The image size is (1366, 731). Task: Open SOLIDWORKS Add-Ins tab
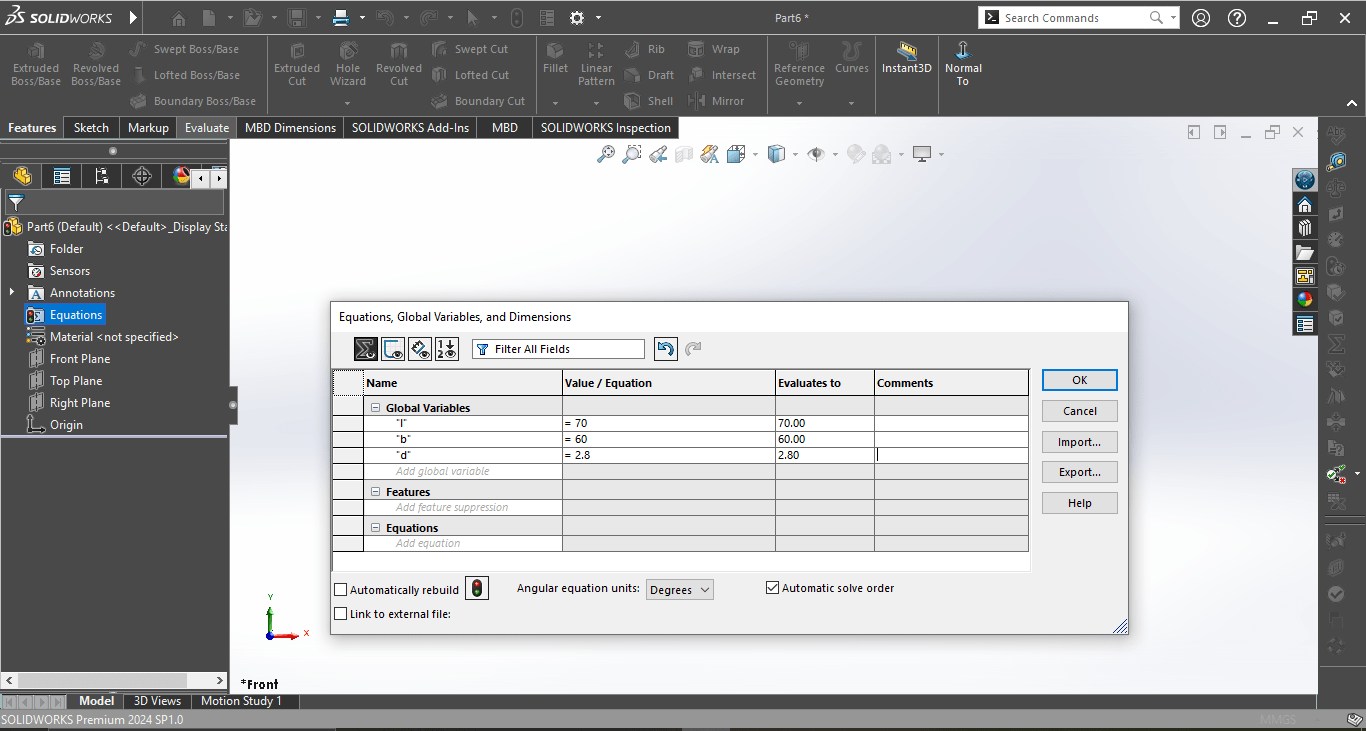click(410, 128)
